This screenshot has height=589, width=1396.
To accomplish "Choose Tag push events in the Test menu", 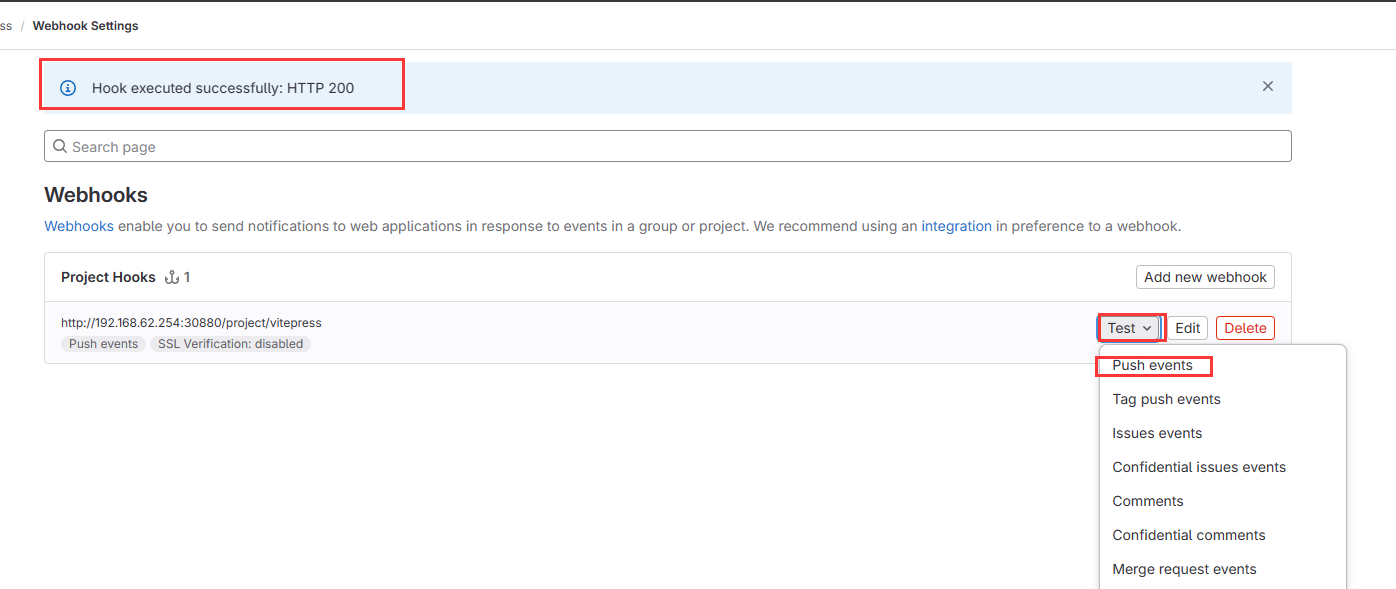I will click(1166, 399).
